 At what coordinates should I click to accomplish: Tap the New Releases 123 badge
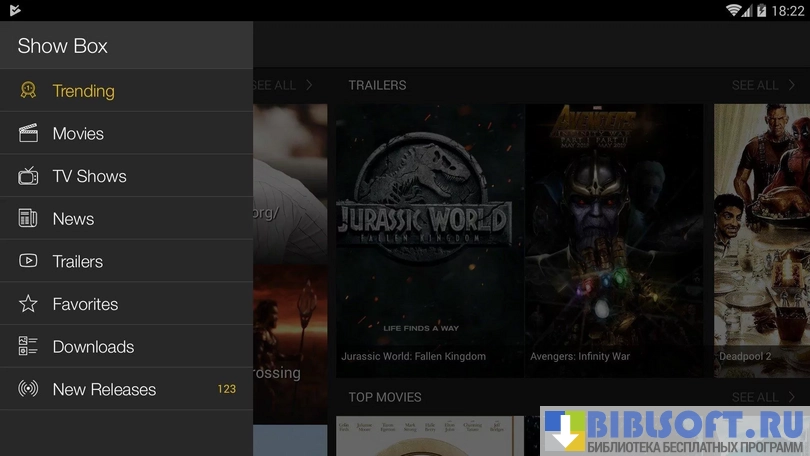(x=227, y=389)
